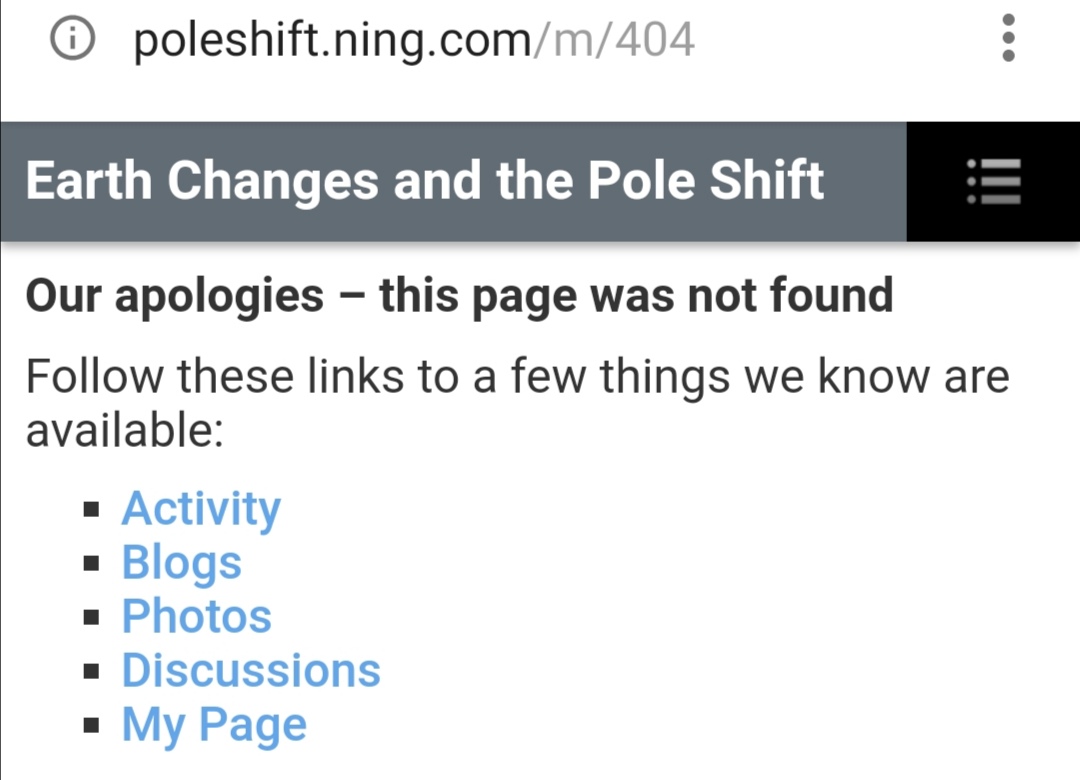Click the bullet beside Discussions
This screenshot has width=1080, height=780.
[x=91, y=671]
